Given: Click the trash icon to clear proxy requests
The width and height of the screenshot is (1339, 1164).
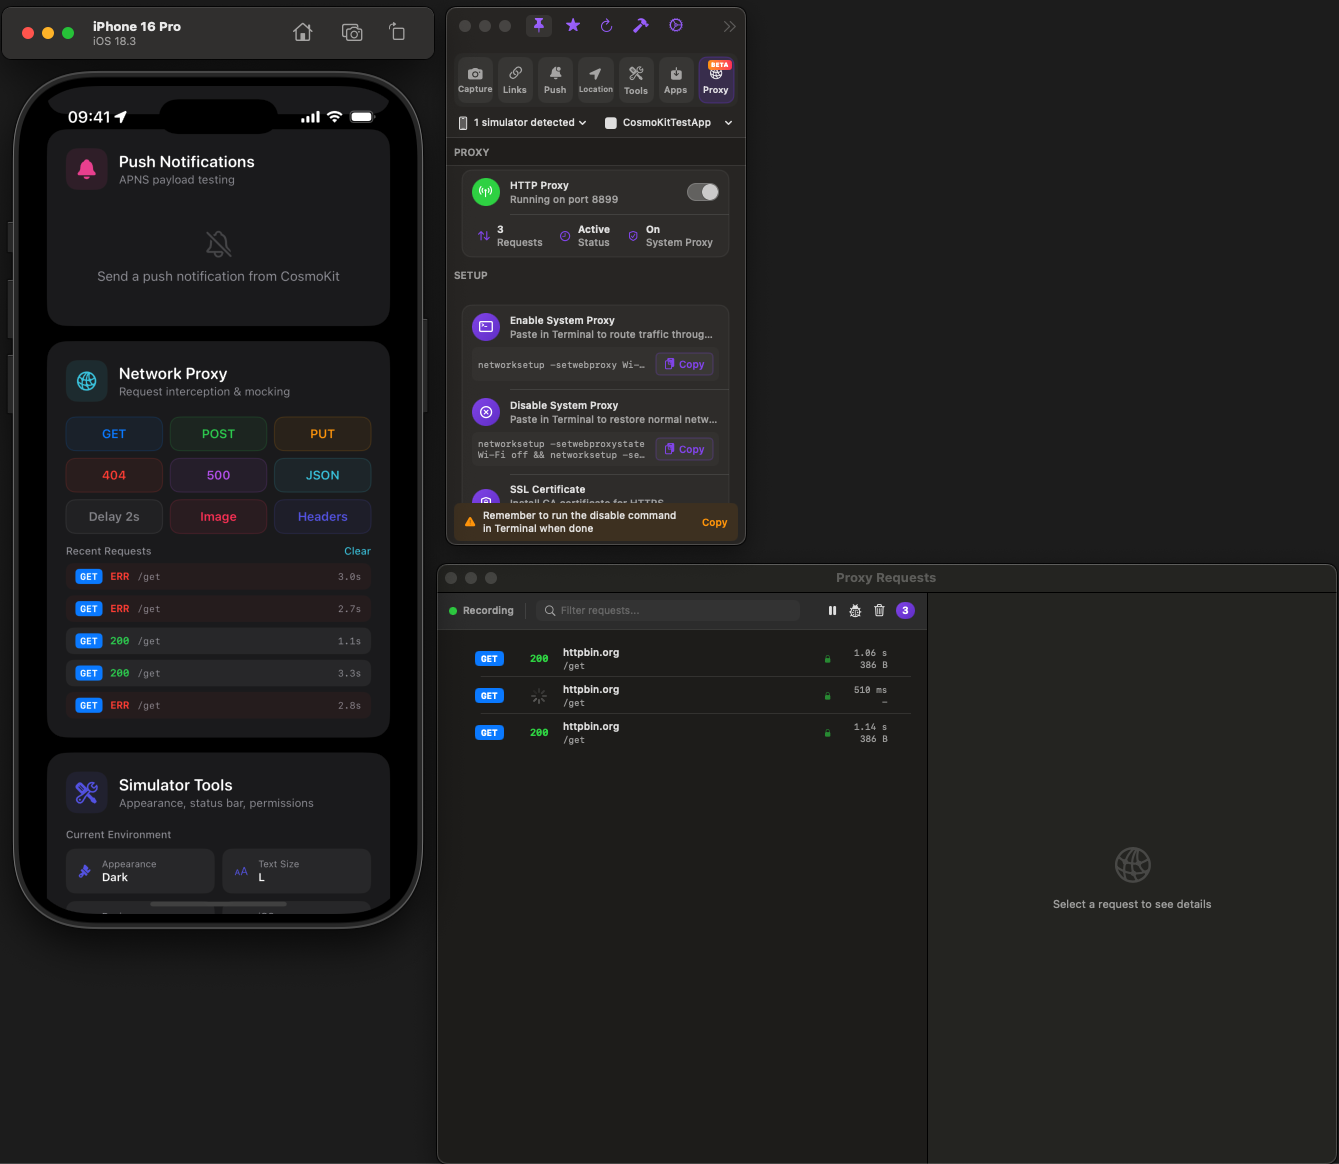Looking at the screenshot, I should 879,610.
